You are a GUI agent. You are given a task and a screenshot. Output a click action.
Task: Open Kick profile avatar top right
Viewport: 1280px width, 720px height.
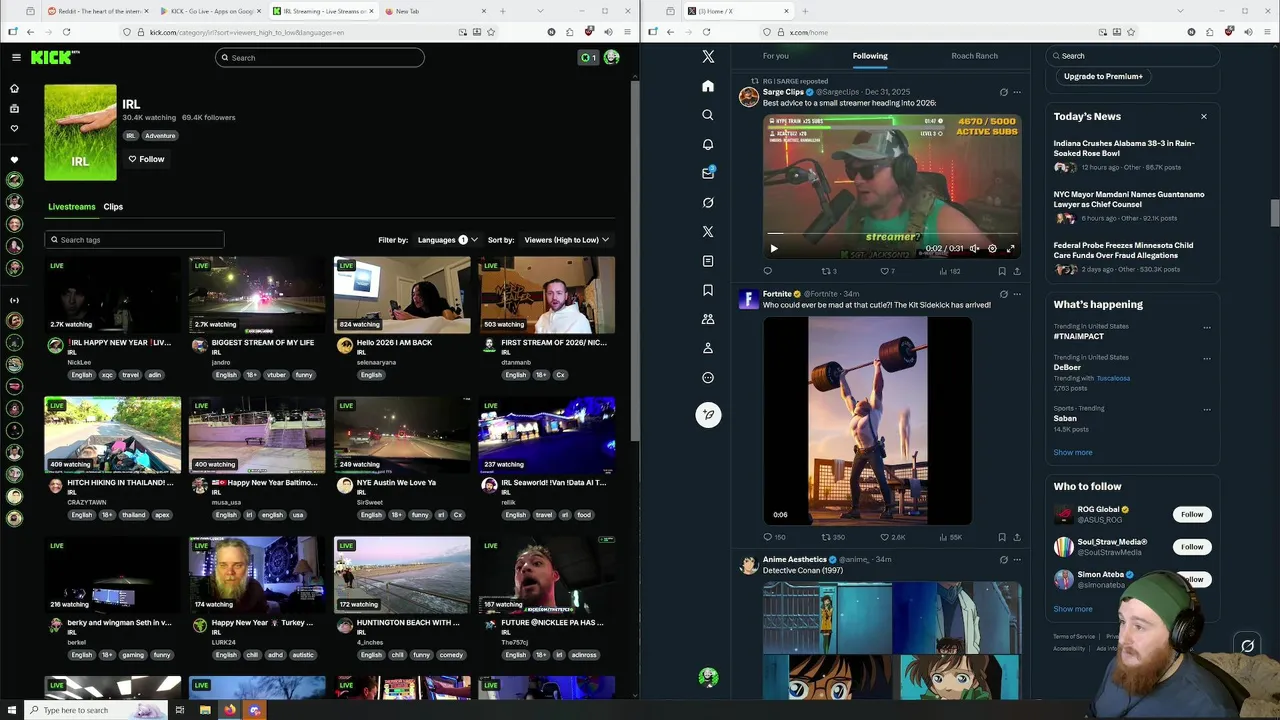click(611, 57)
